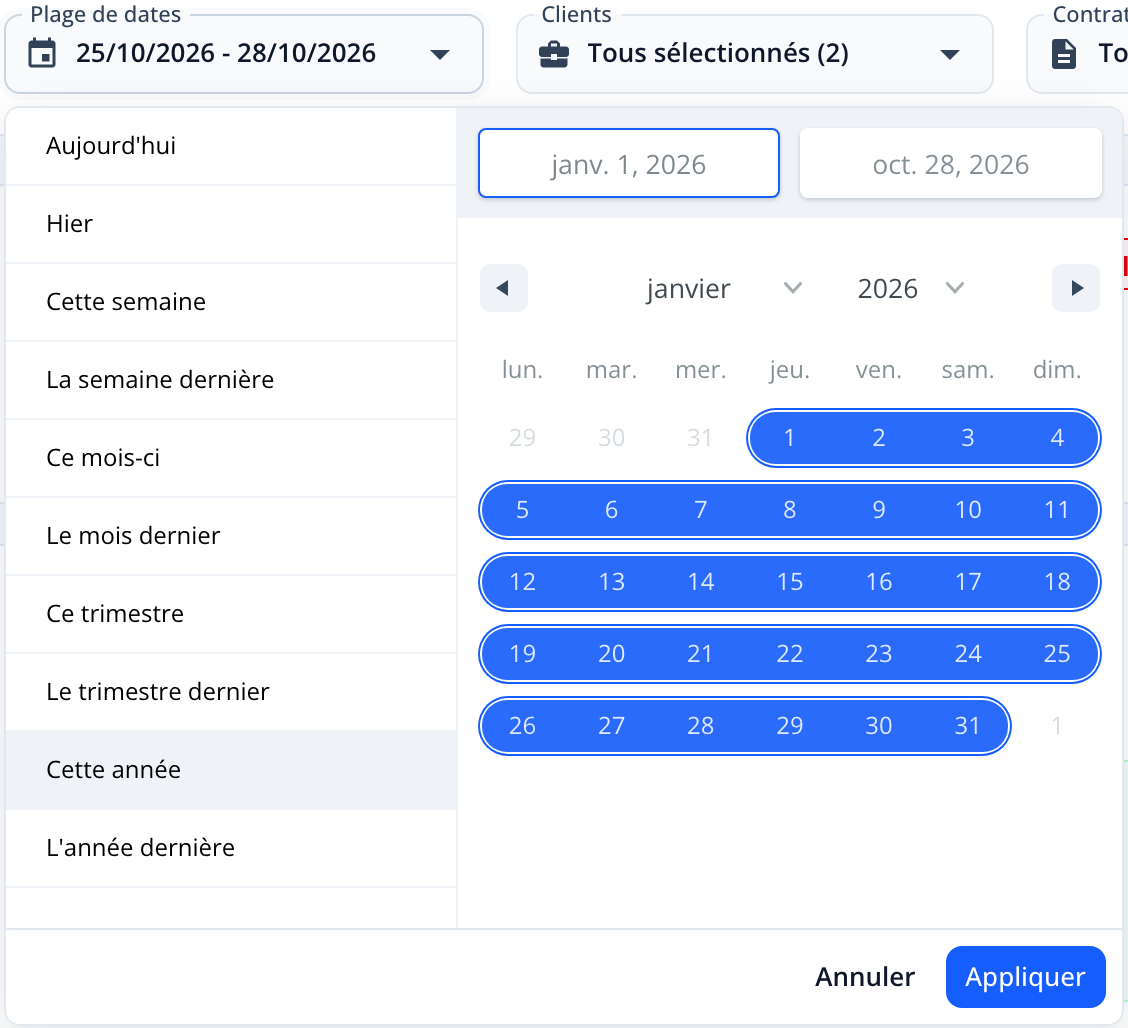Select day 8 in the calendar
Screen dimensions: 1128x1028
[789, 510]
